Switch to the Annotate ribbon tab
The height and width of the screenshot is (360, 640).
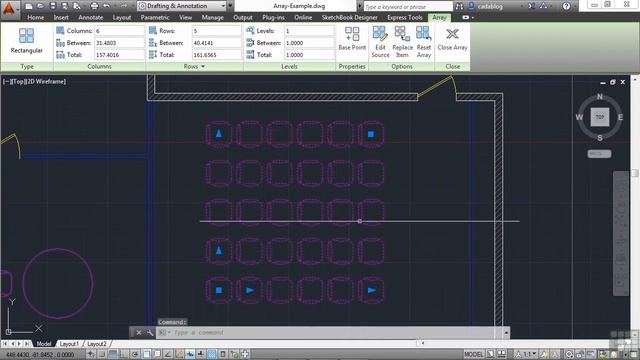pos(91,18)
